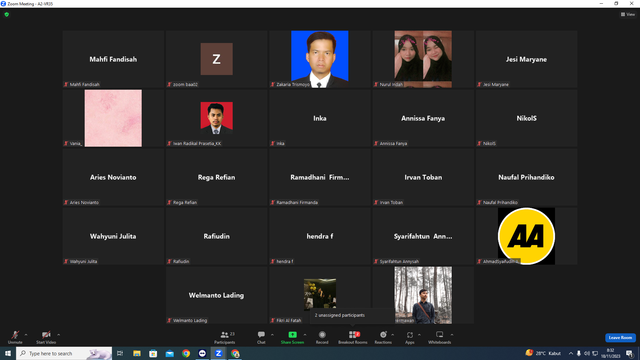
Task: Open share screen options arrow
Action: point(305,335)
